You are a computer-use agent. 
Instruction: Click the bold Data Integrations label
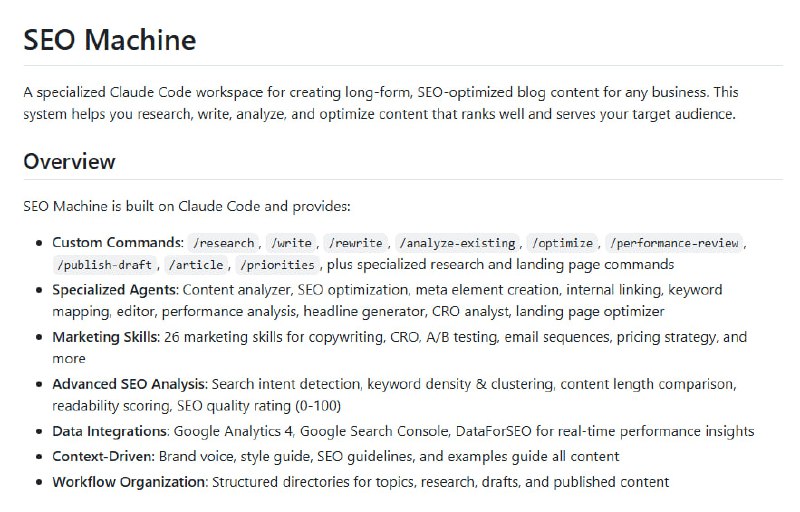tap(110, 432)
